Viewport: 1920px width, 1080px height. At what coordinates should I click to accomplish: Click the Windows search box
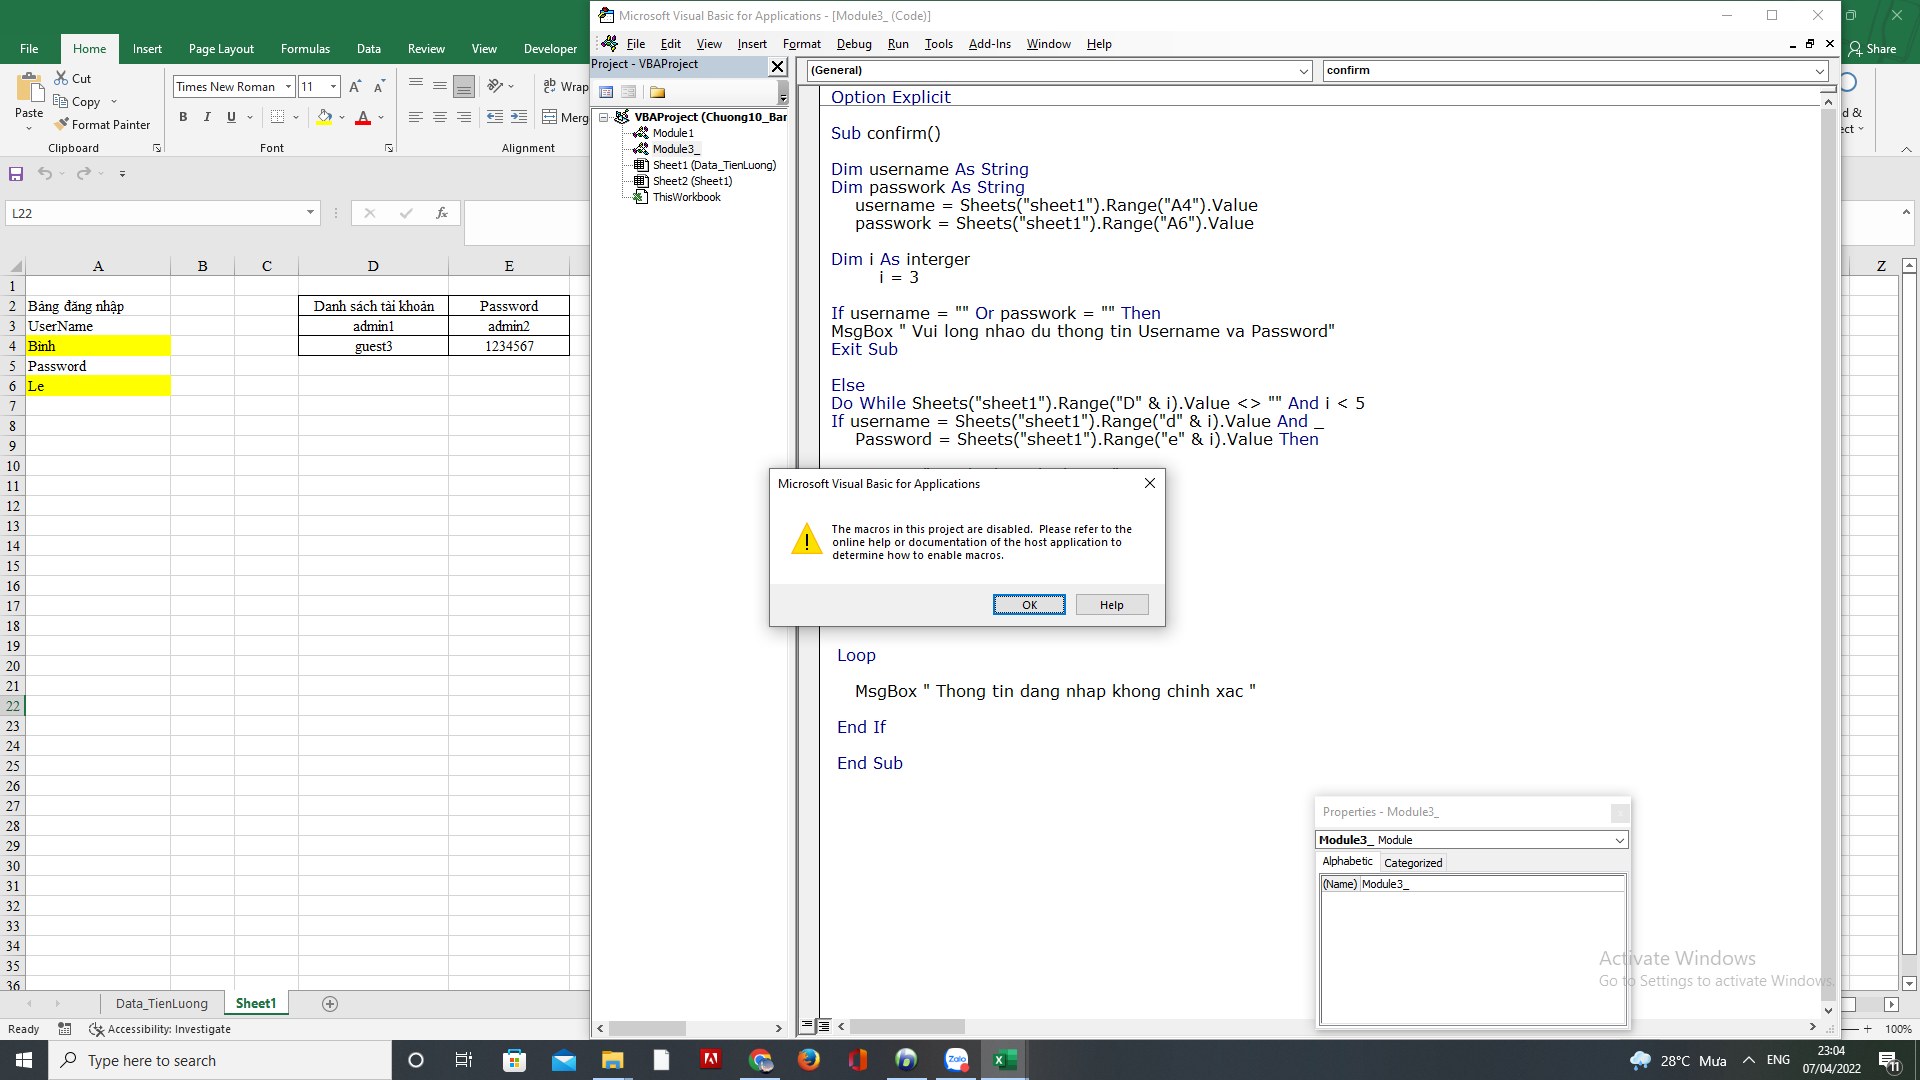(x=220, y=1060)
